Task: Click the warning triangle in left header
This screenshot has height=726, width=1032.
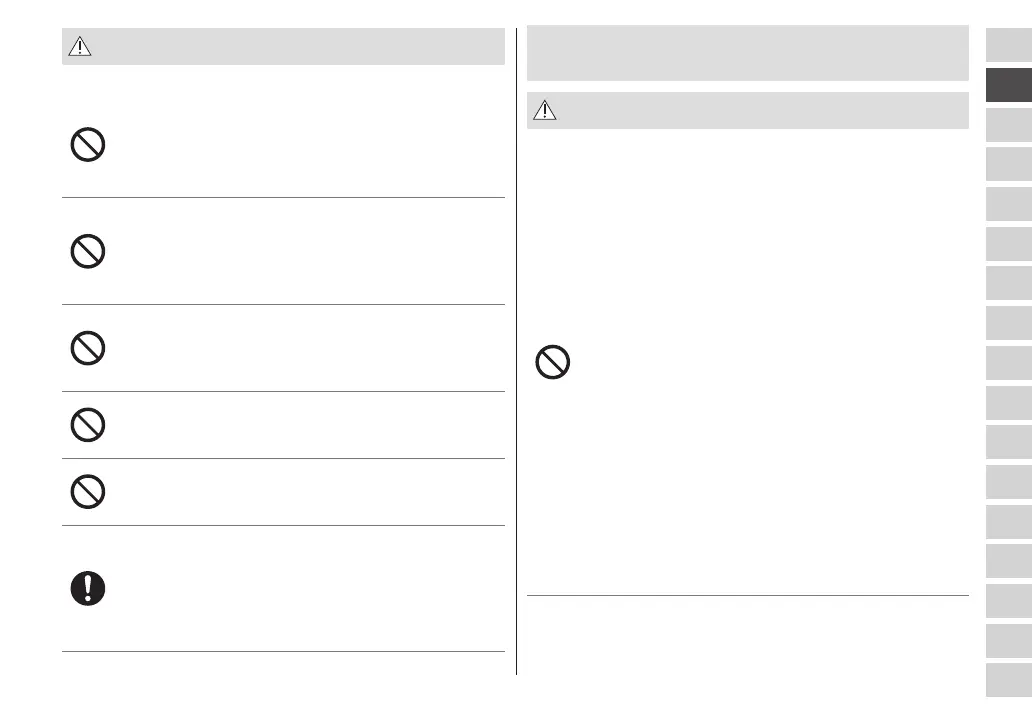Action: click(x=79, y=47)
